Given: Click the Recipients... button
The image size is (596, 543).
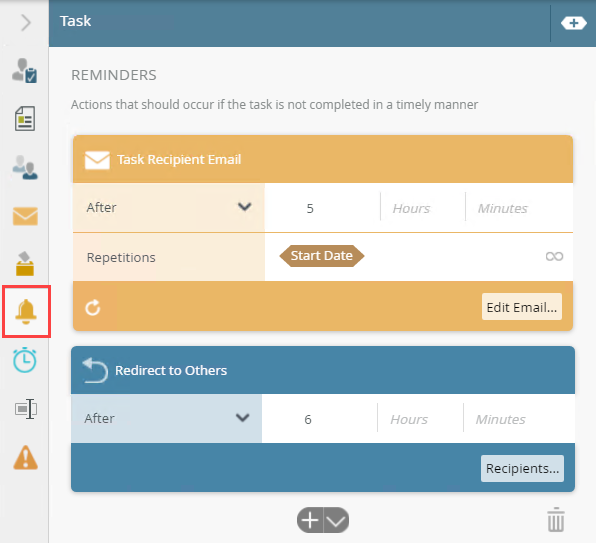Looking at the screenshot, I should pos(522,469).
